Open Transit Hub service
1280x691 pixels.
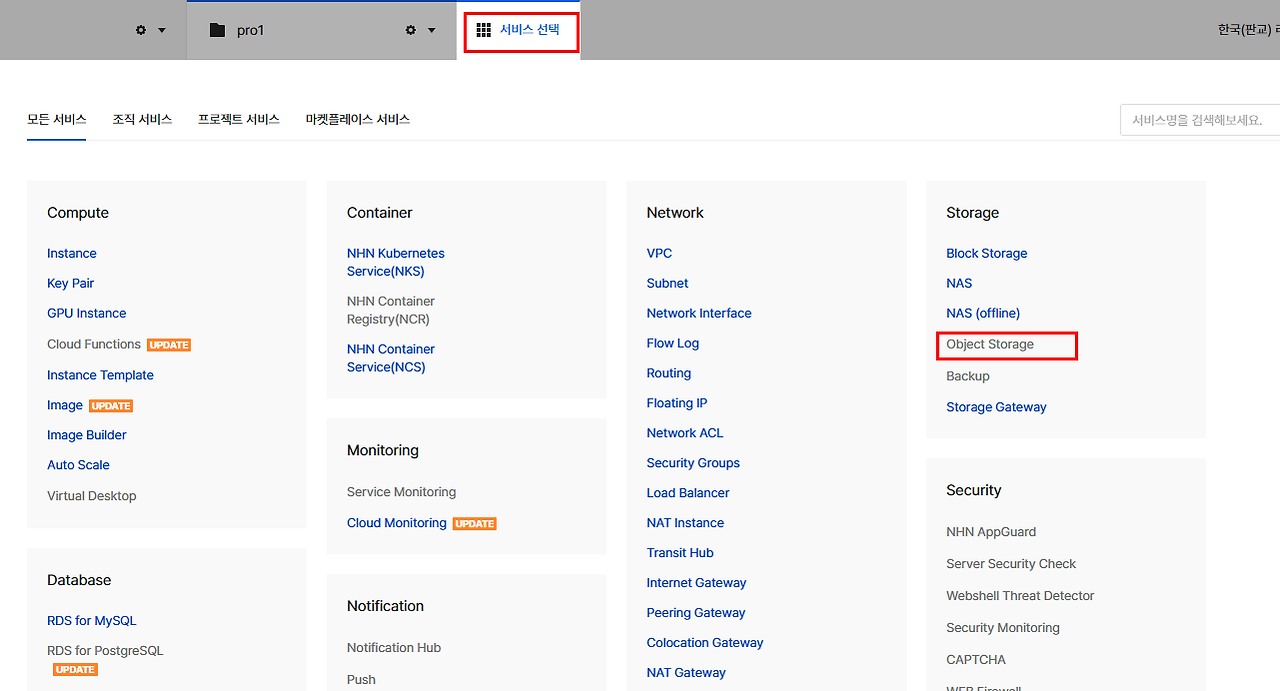680,553
